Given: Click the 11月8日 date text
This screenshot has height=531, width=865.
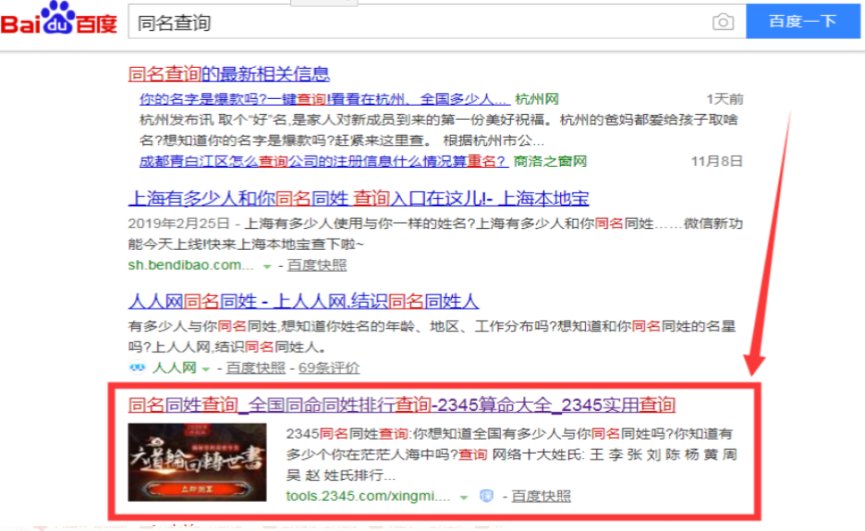Looking at the screenshot, I should tap(717, 161).
